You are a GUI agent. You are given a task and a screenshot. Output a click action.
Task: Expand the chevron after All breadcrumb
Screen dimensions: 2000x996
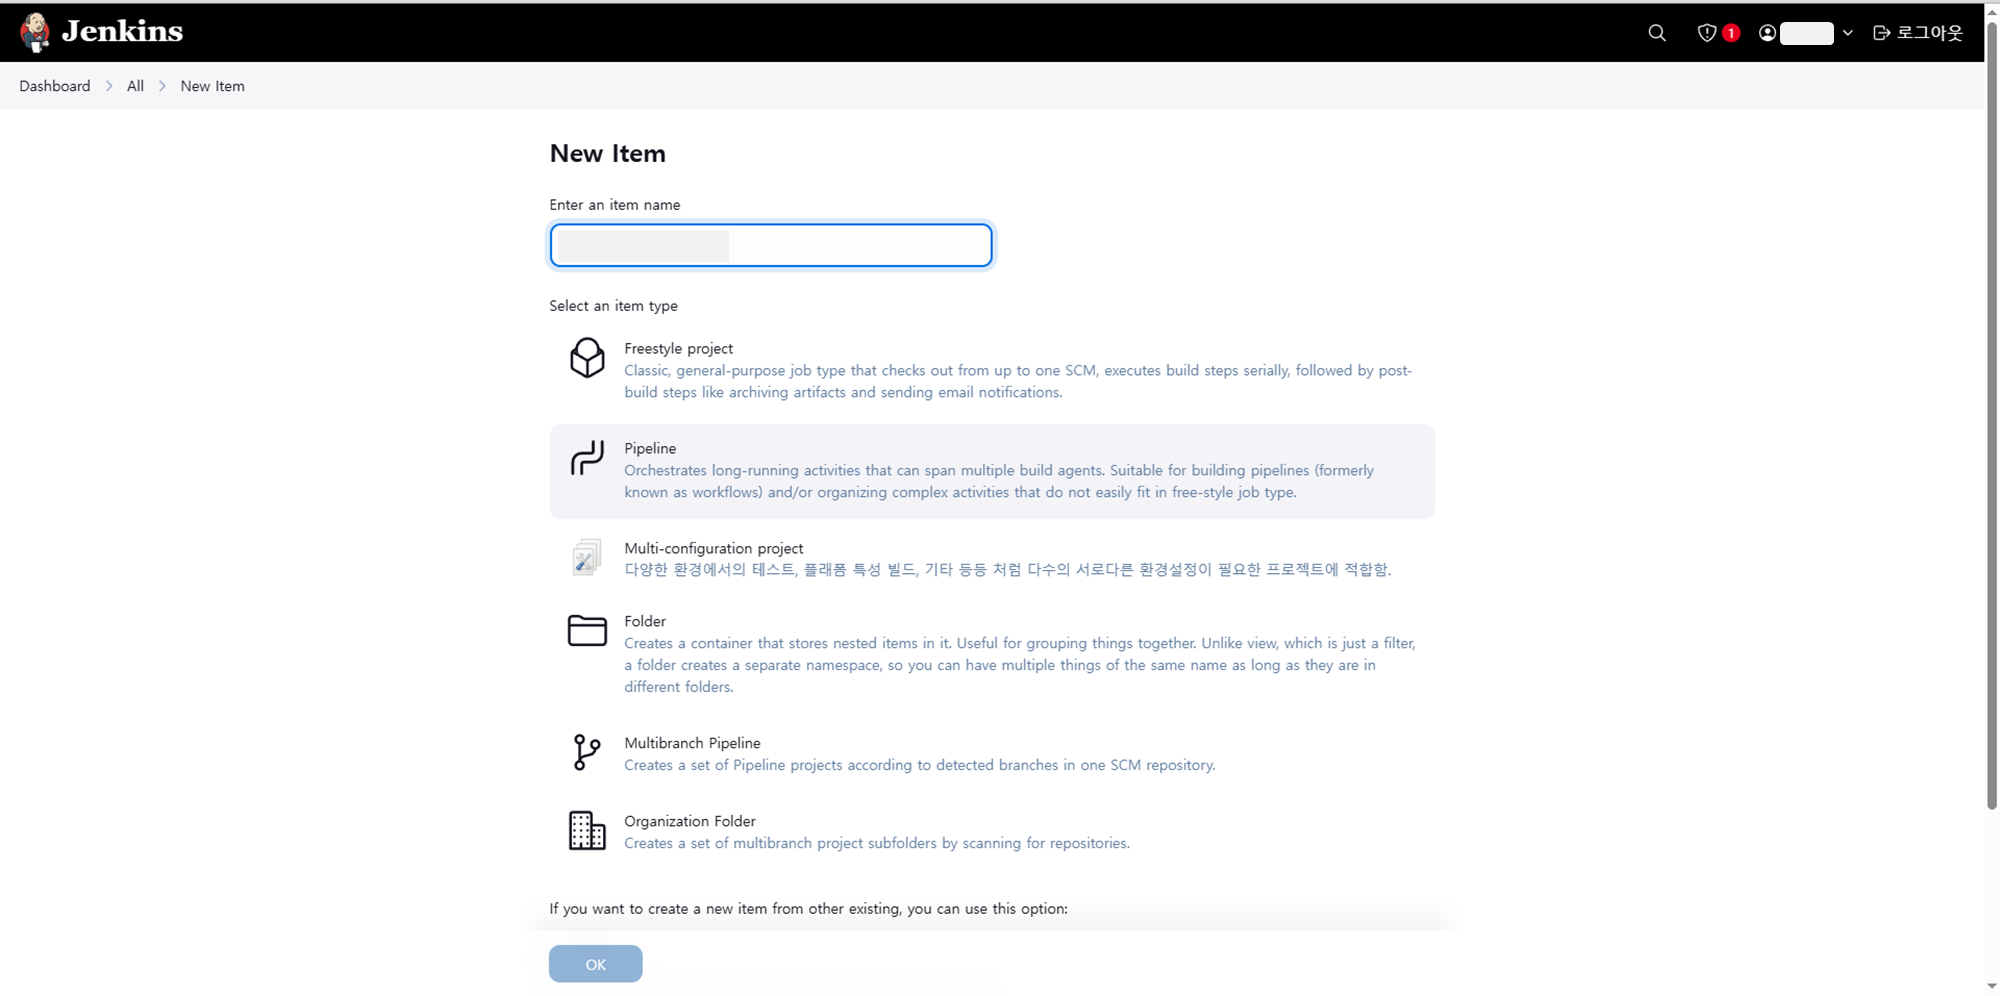162,86
